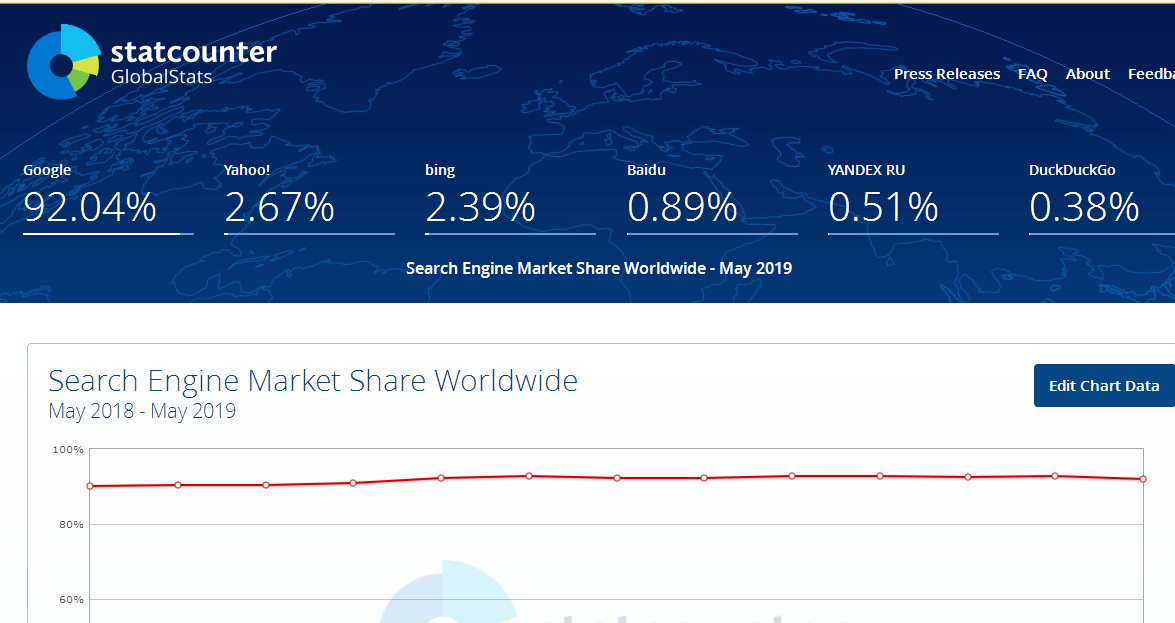Click the header caption ending in May 2019

click(598, 268)
